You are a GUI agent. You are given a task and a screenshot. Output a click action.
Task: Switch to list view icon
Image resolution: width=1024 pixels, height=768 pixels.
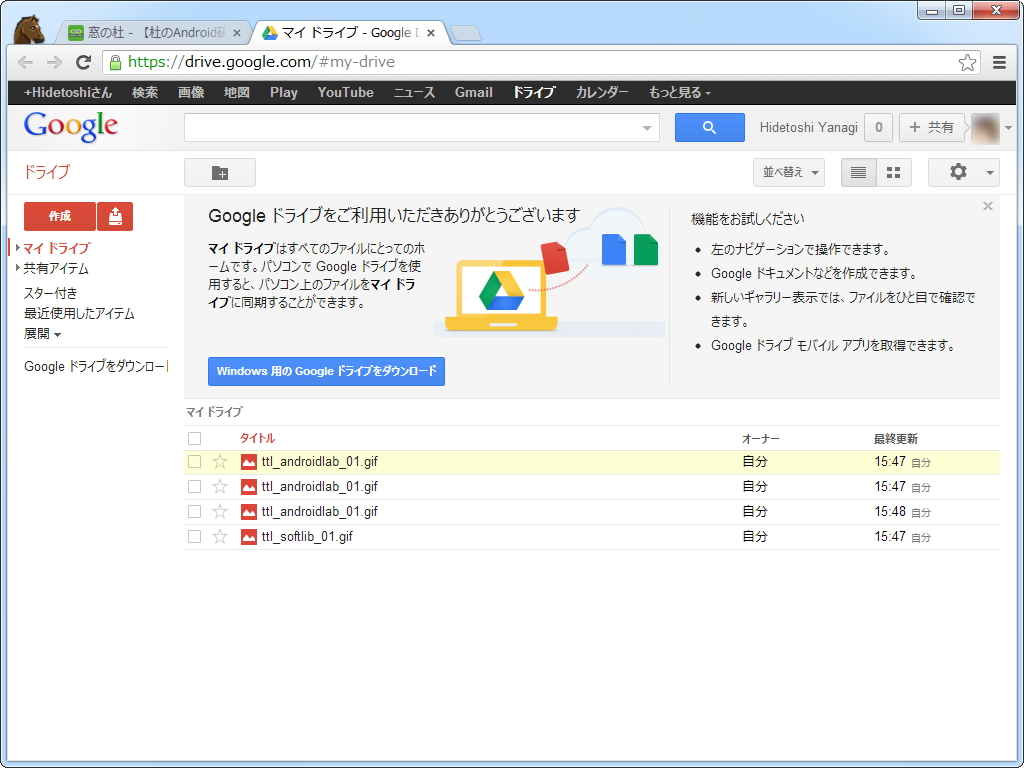click(857, 172)
